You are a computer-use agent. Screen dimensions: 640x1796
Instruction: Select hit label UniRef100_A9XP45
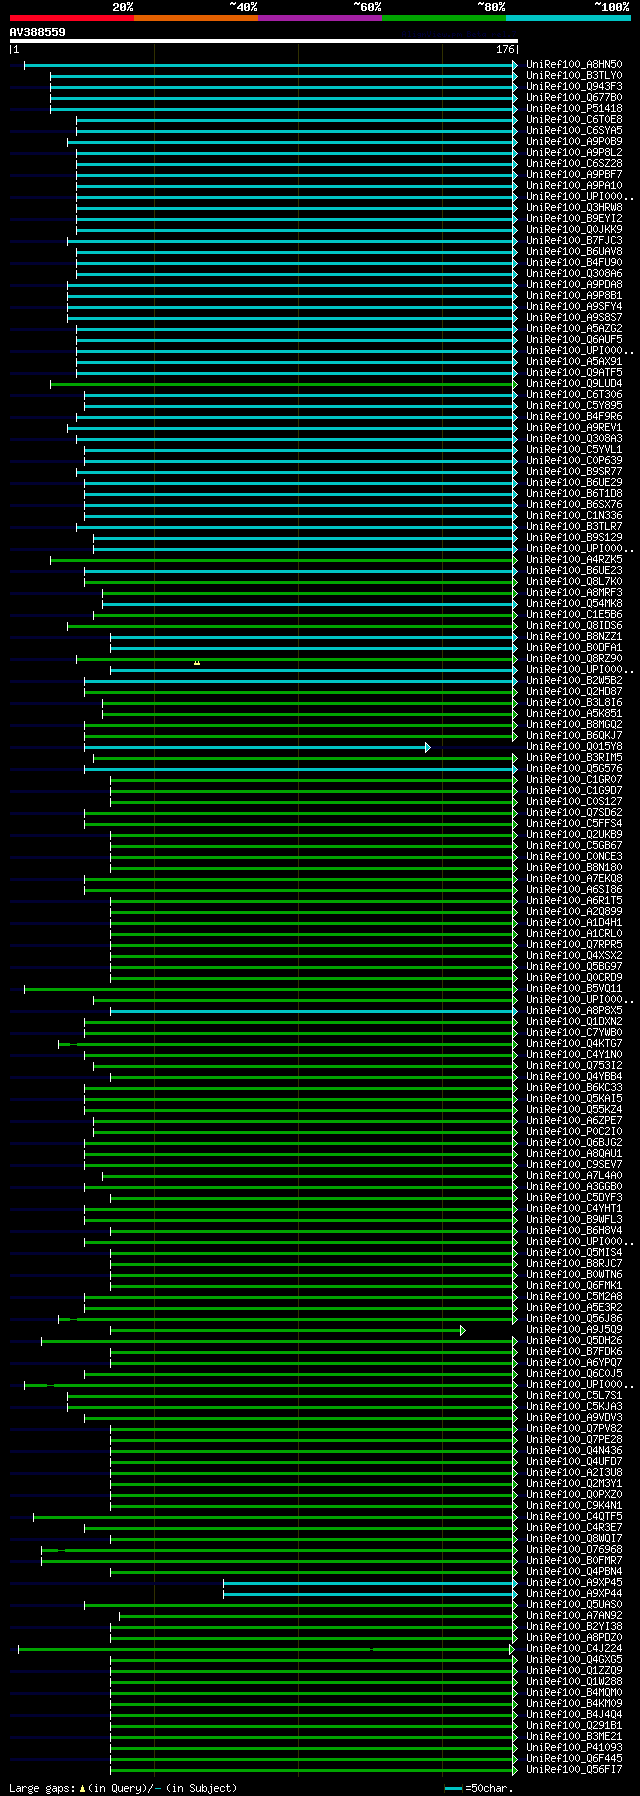(574, 1583)
